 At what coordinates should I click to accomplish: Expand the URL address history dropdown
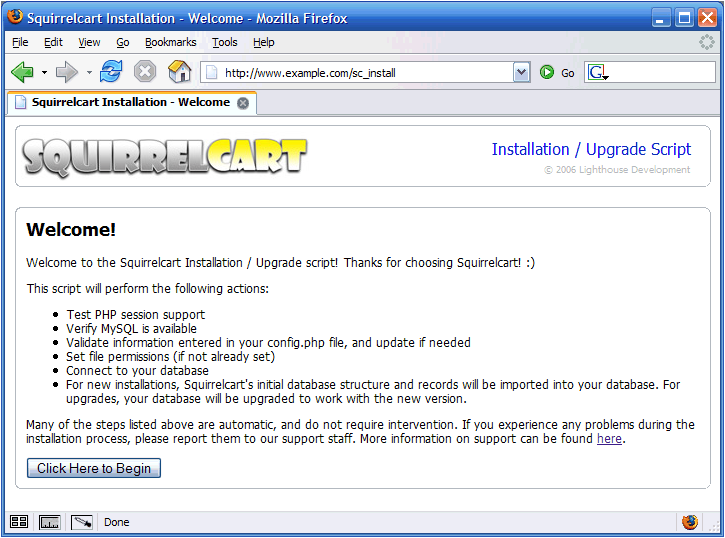click(521, 72)
